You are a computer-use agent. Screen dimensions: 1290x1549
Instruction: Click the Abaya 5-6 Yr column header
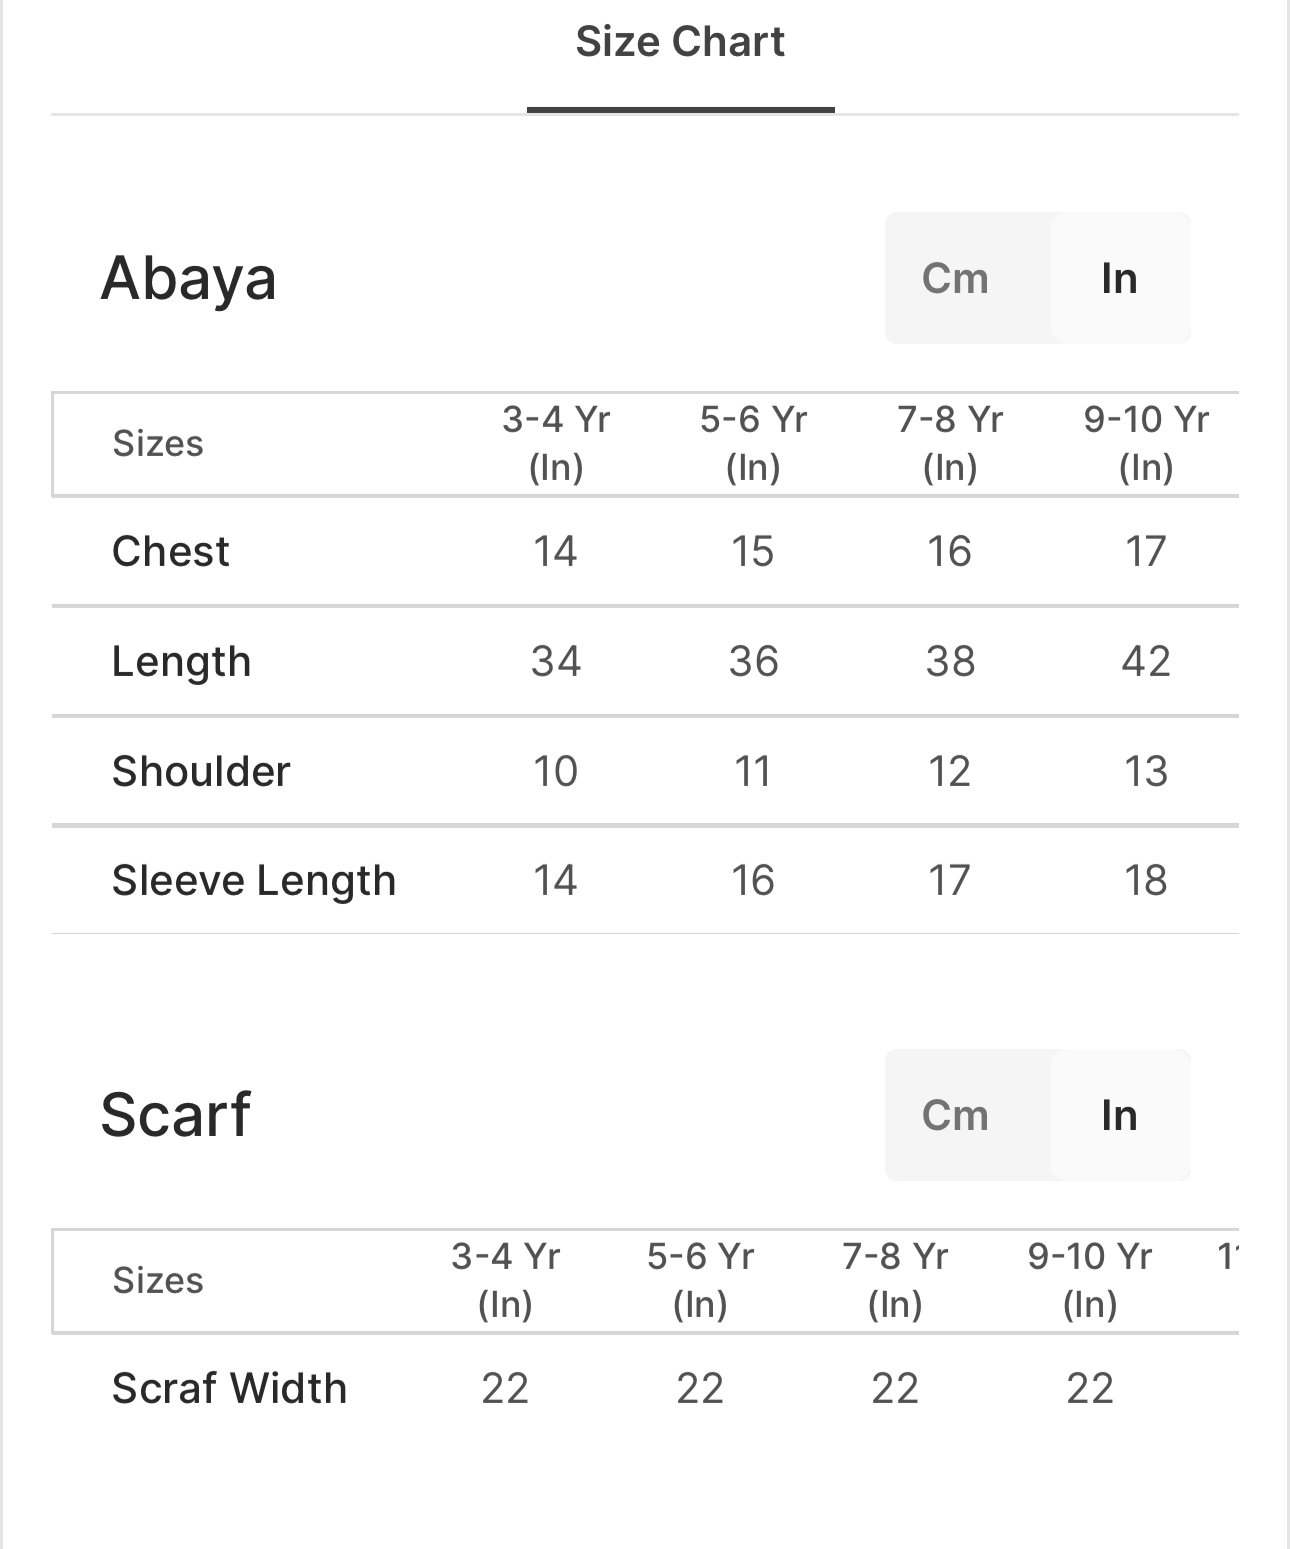(753, 443)
